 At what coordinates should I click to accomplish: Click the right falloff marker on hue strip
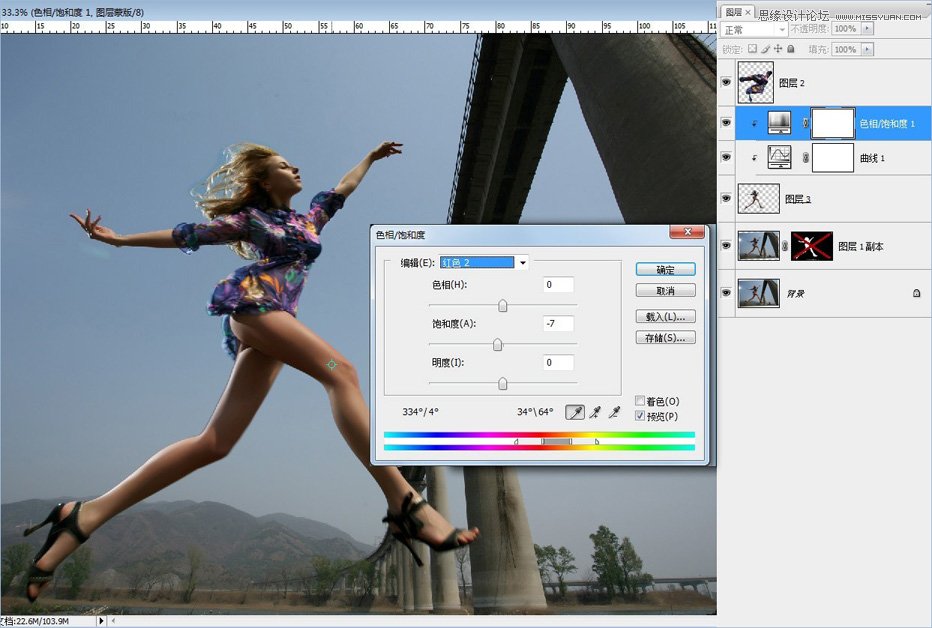click(x=597, y=441)
